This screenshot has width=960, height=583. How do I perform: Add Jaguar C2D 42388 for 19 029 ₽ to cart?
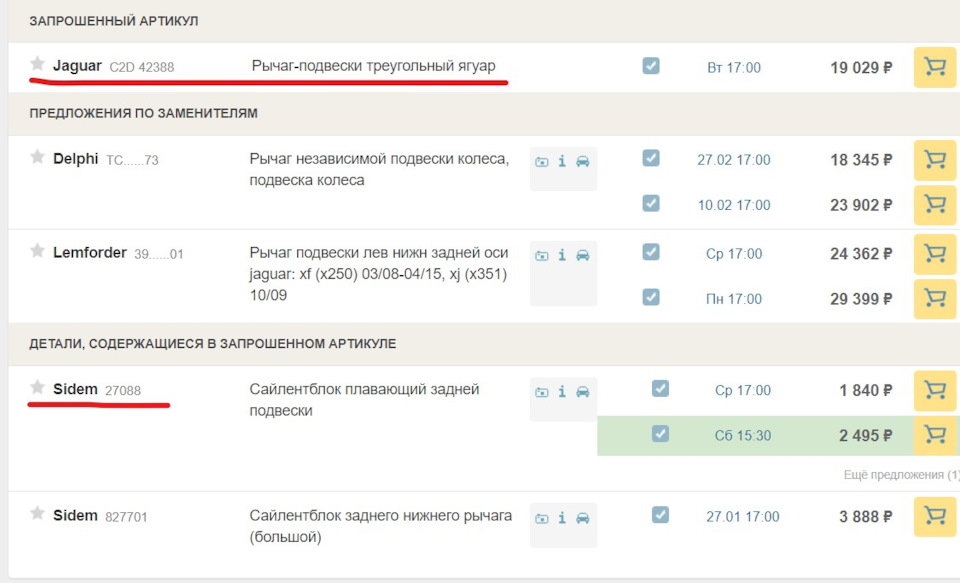(x=934, y=67)
